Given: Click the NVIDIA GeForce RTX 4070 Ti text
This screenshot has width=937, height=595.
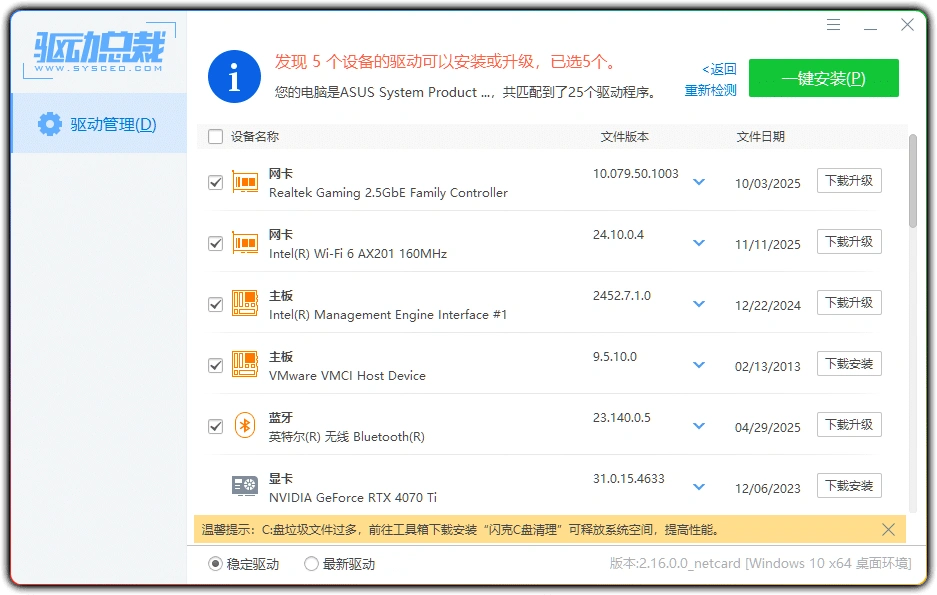Looking at the screenshot, I should point(353,497).
